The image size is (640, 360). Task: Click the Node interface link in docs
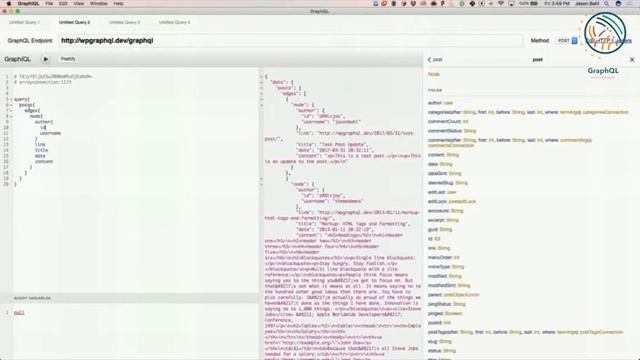tap(433, 74)
